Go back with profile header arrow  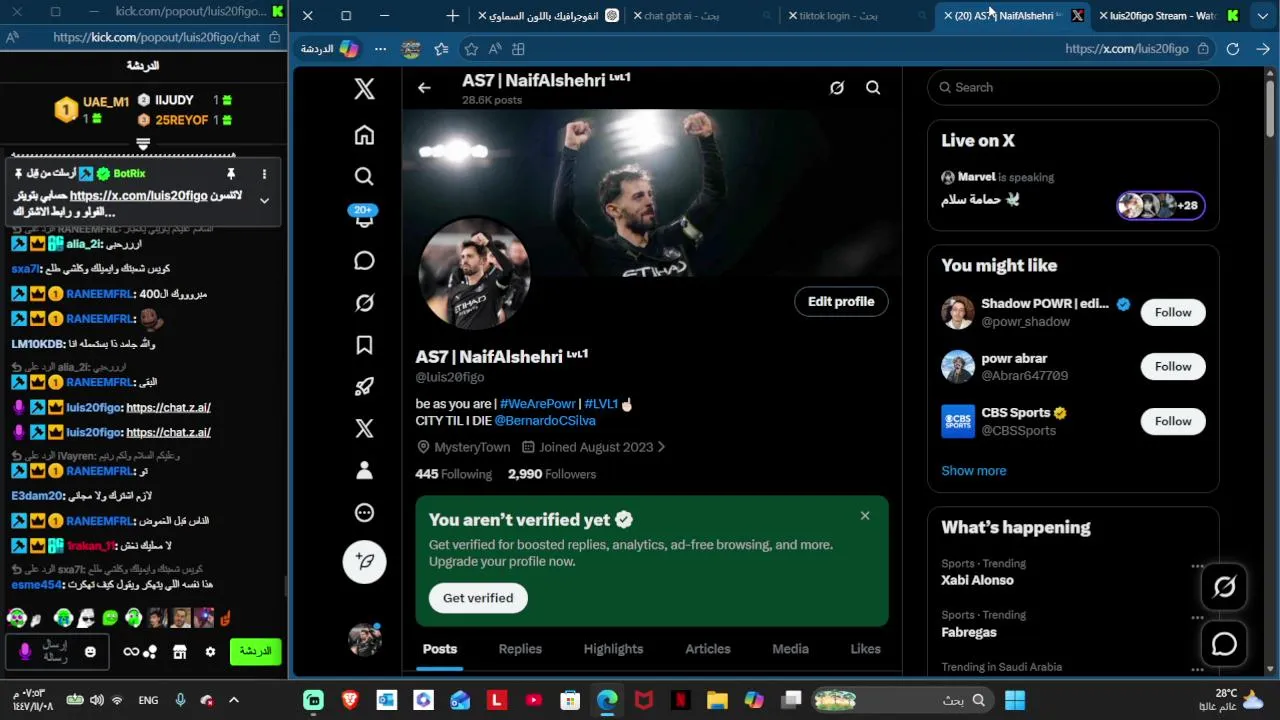coord(424,88)
